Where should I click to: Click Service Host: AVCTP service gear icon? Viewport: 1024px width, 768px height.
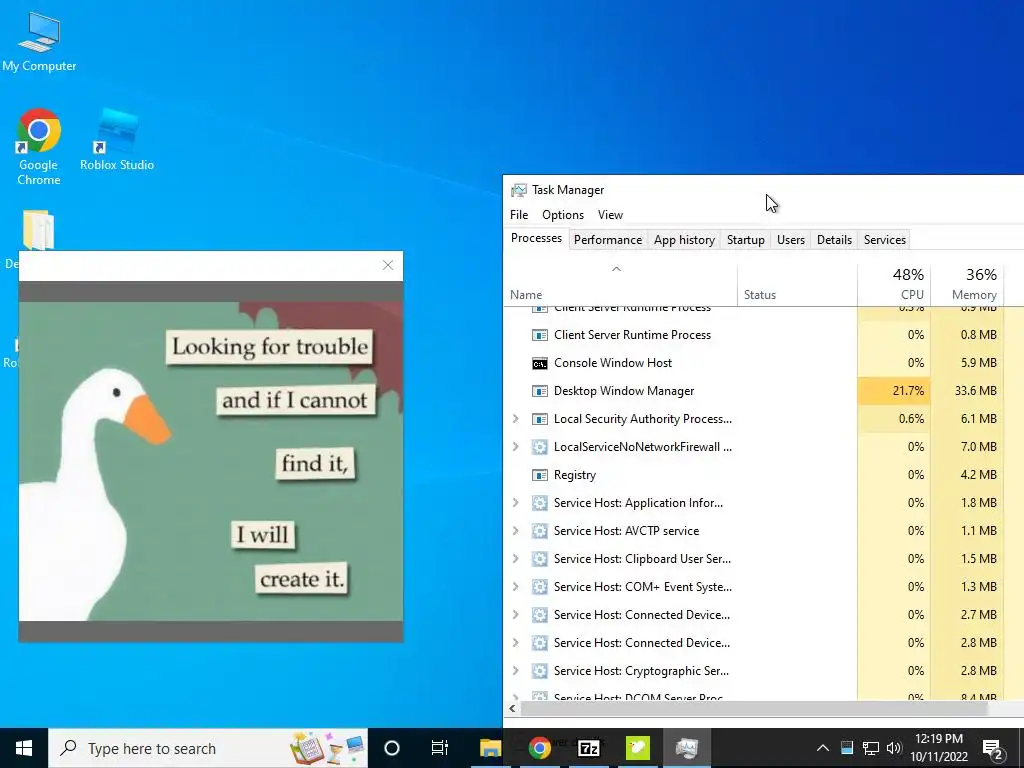(x=539, y=532)
